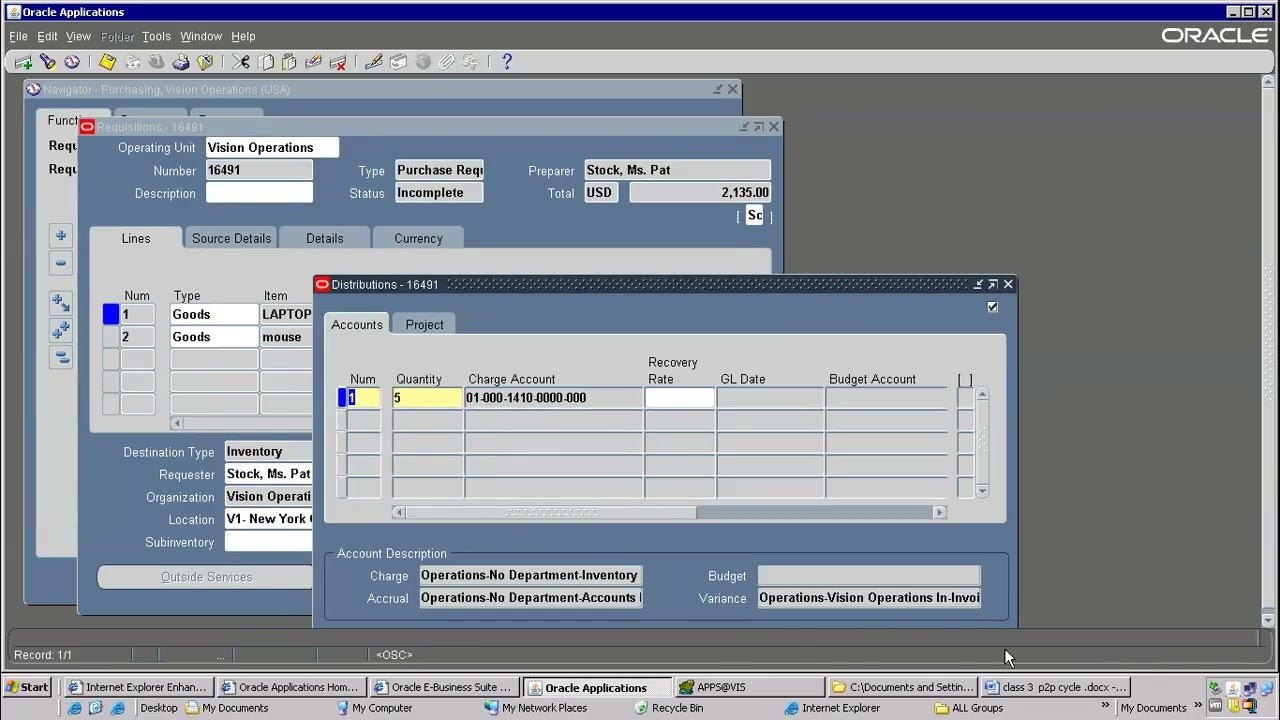
Task: Click the Translations globe toolbar icon
Action: pyautogui.click(x=422, y=62)
